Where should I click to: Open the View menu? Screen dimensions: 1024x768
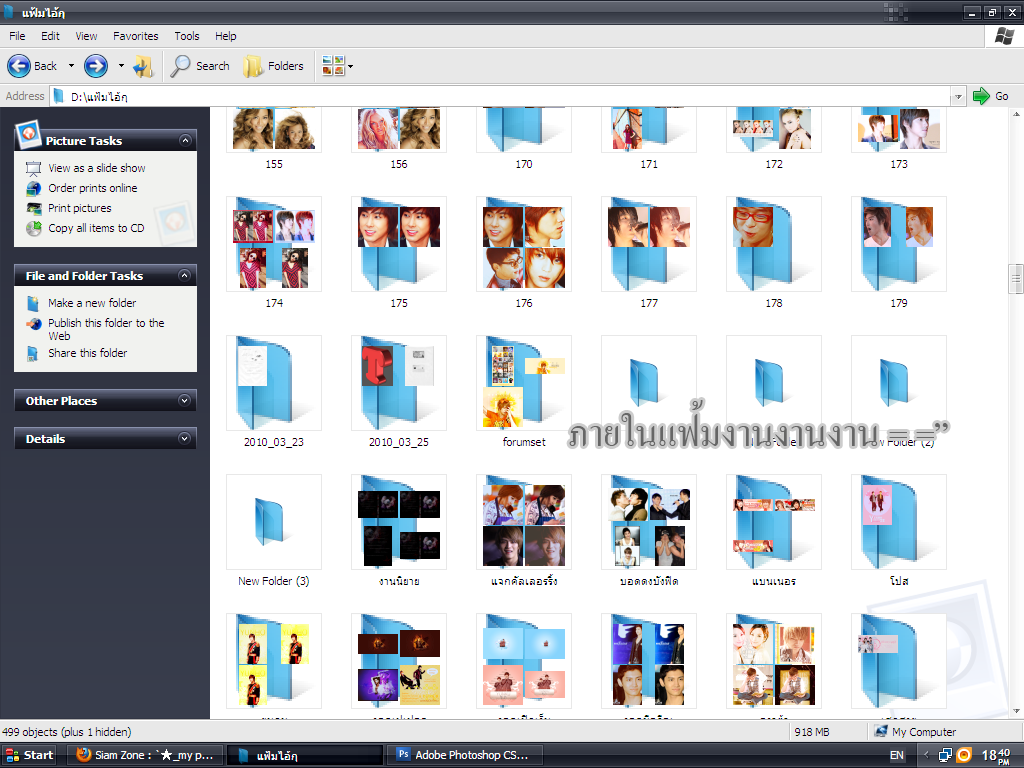[86, 36]
